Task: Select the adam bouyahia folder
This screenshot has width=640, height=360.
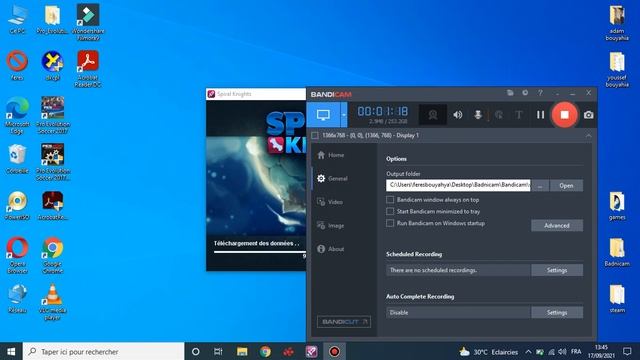Action: 617,22
